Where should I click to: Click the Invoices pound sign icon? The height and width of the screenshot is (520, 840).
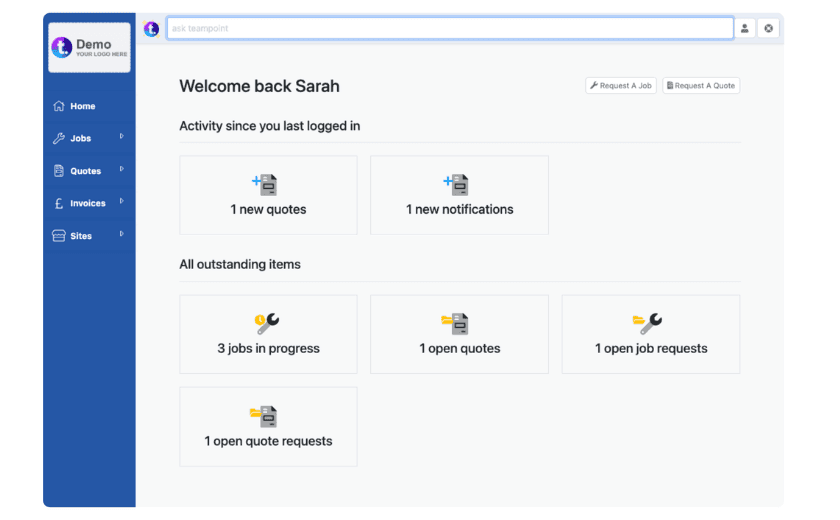click(x=59, y=204)
